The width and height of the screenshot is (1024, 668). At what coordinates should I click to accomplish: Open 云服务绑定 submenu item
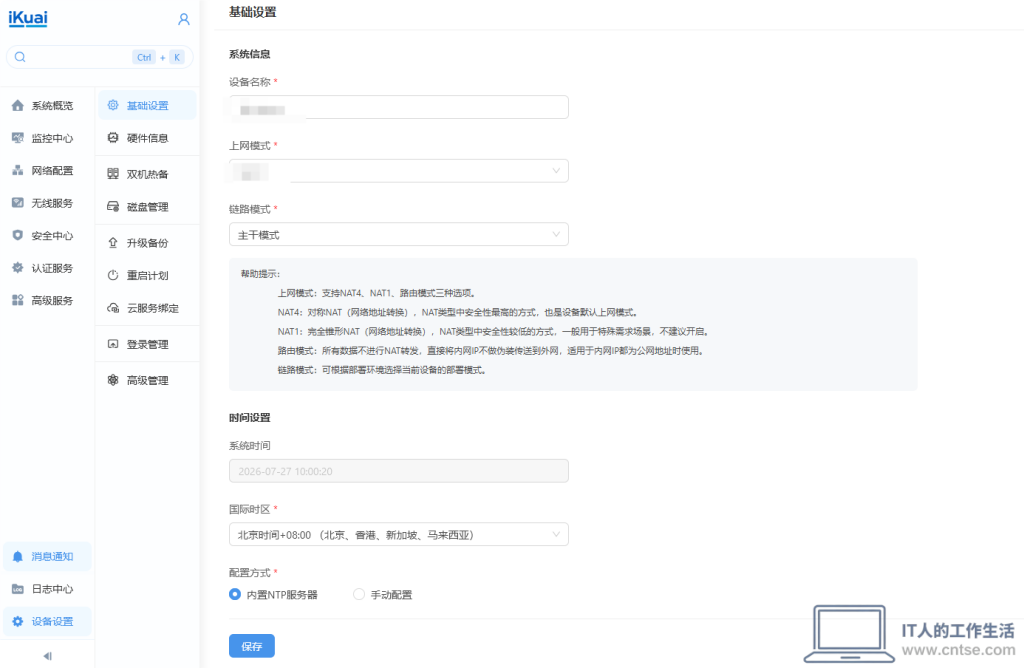[148, 308]
